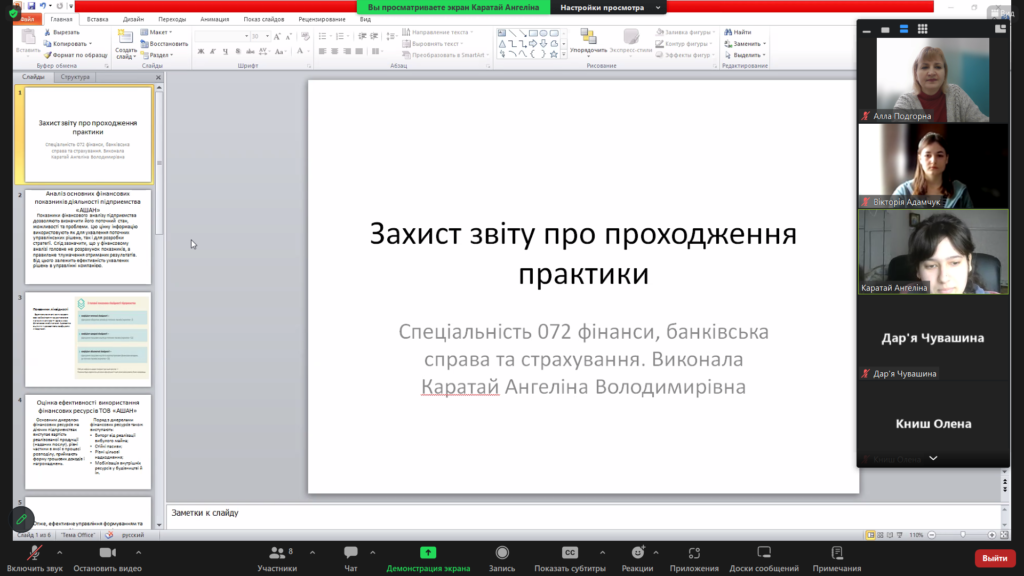This screenshot has width=1024, height=576.
Task: Select slide 4 thumbnail Оцінка ефективності
Action: point(88,442)
